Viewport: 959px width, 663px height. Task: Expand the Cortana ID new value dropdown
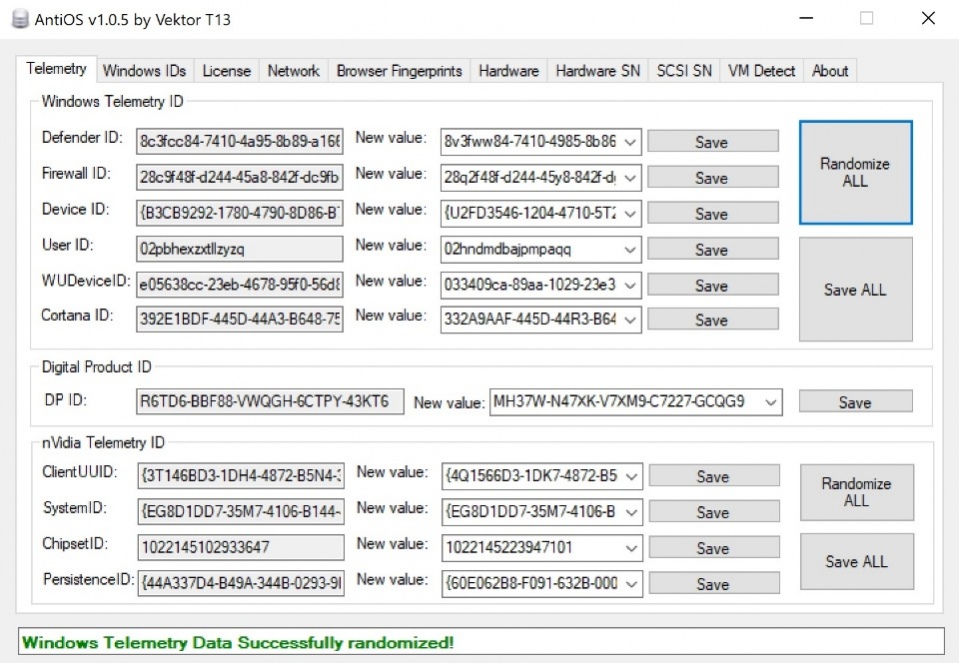(x=632, y=320)
